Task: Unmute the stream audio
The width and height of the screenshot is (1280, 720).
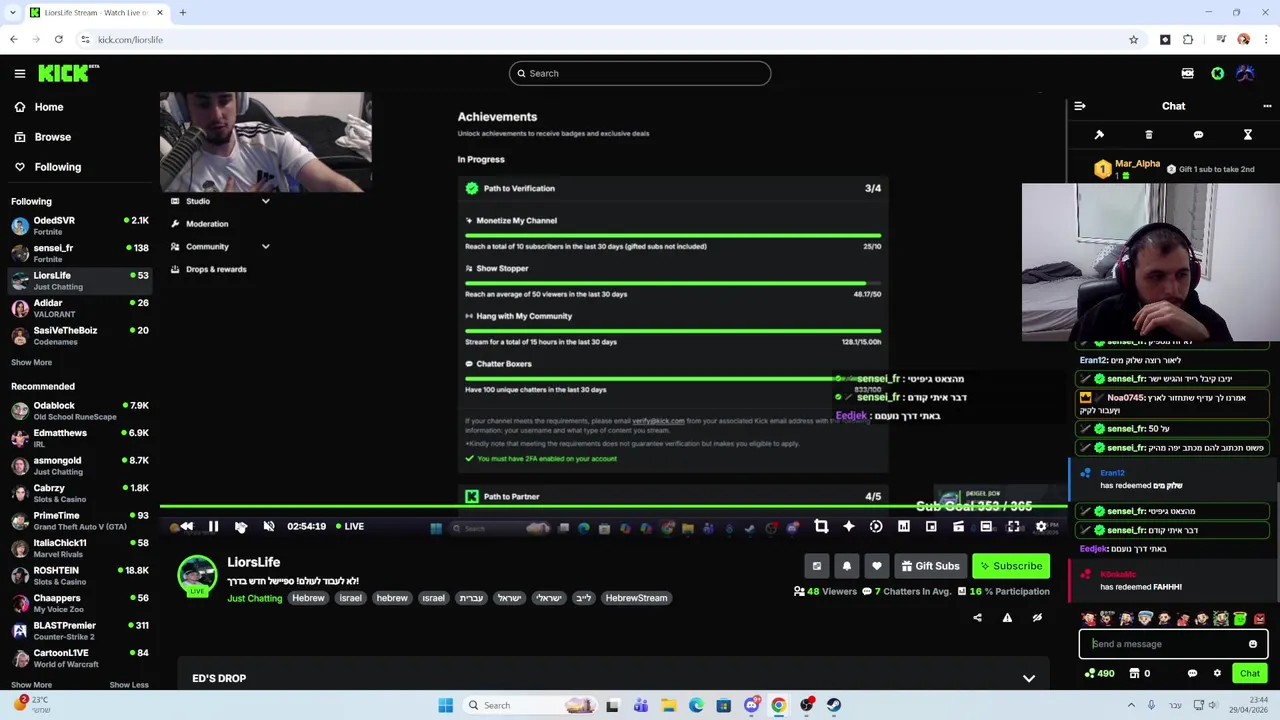Action: (x=268, y=527)
